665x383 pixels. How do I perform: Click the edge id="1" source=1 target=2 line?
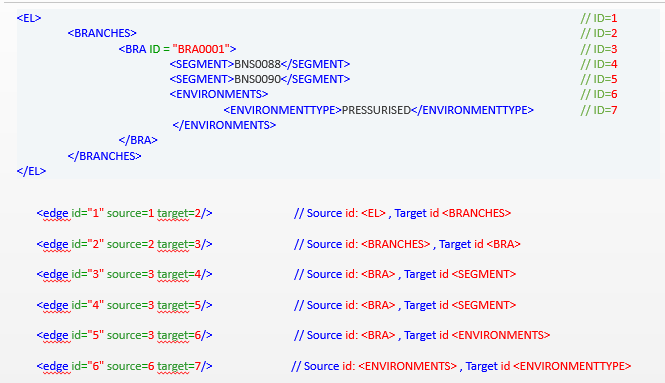pos(125,213)
